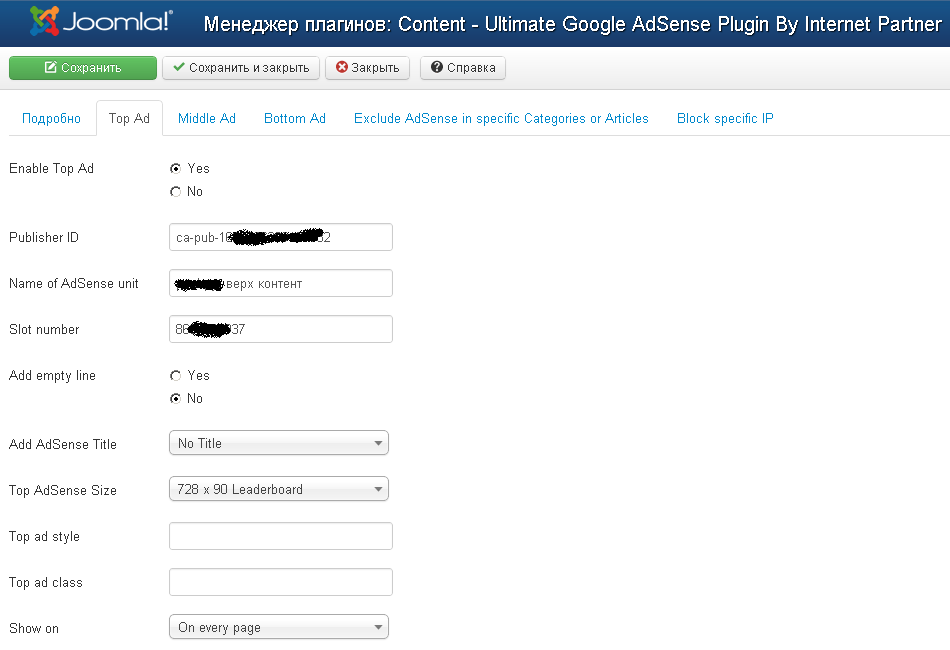This screenshot has width=950, height=650.
Task: Open the Top AdSense Size dropdown
Action: [x=279, y=489]
